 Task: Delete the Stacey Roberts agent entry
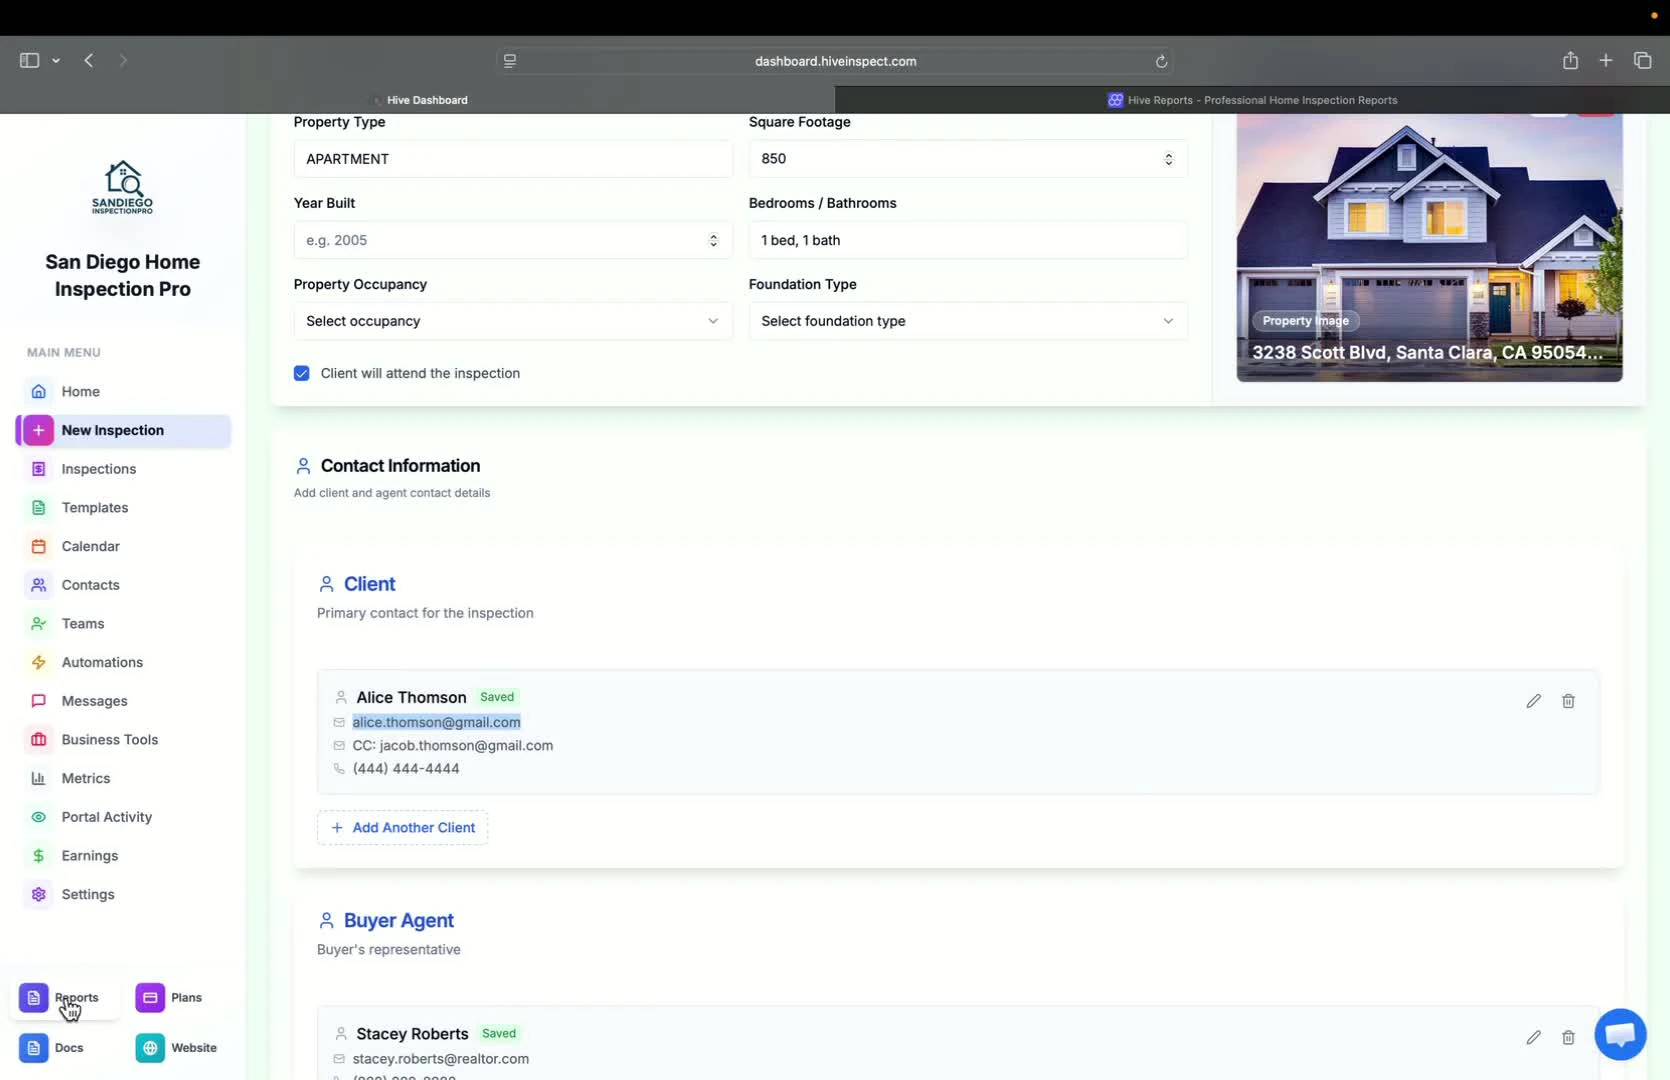[1567, 1037]
